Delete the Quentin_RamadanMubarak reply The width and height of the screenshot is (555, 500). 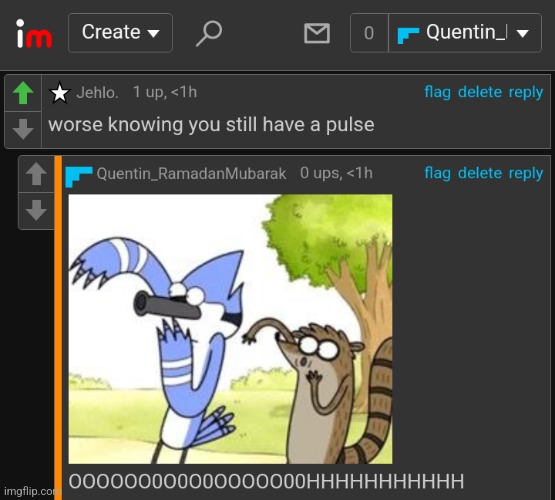pos(480,173)
